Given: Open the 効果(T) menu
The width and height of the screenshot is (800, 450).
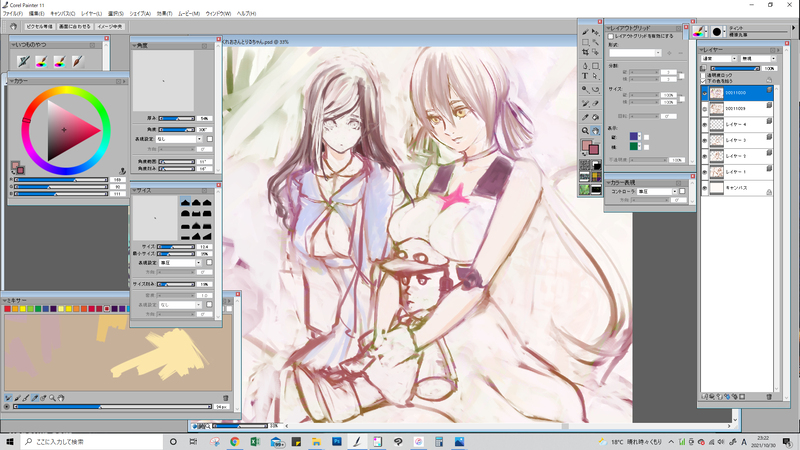Looking at the screenshot, I should pyautogui.click(x=164, y=13).
